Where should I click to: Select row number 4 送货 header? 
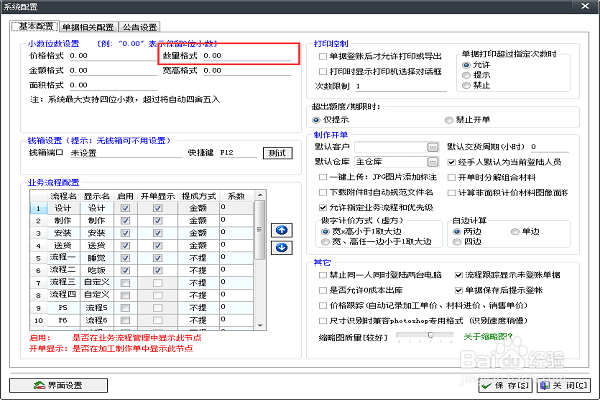38,246
